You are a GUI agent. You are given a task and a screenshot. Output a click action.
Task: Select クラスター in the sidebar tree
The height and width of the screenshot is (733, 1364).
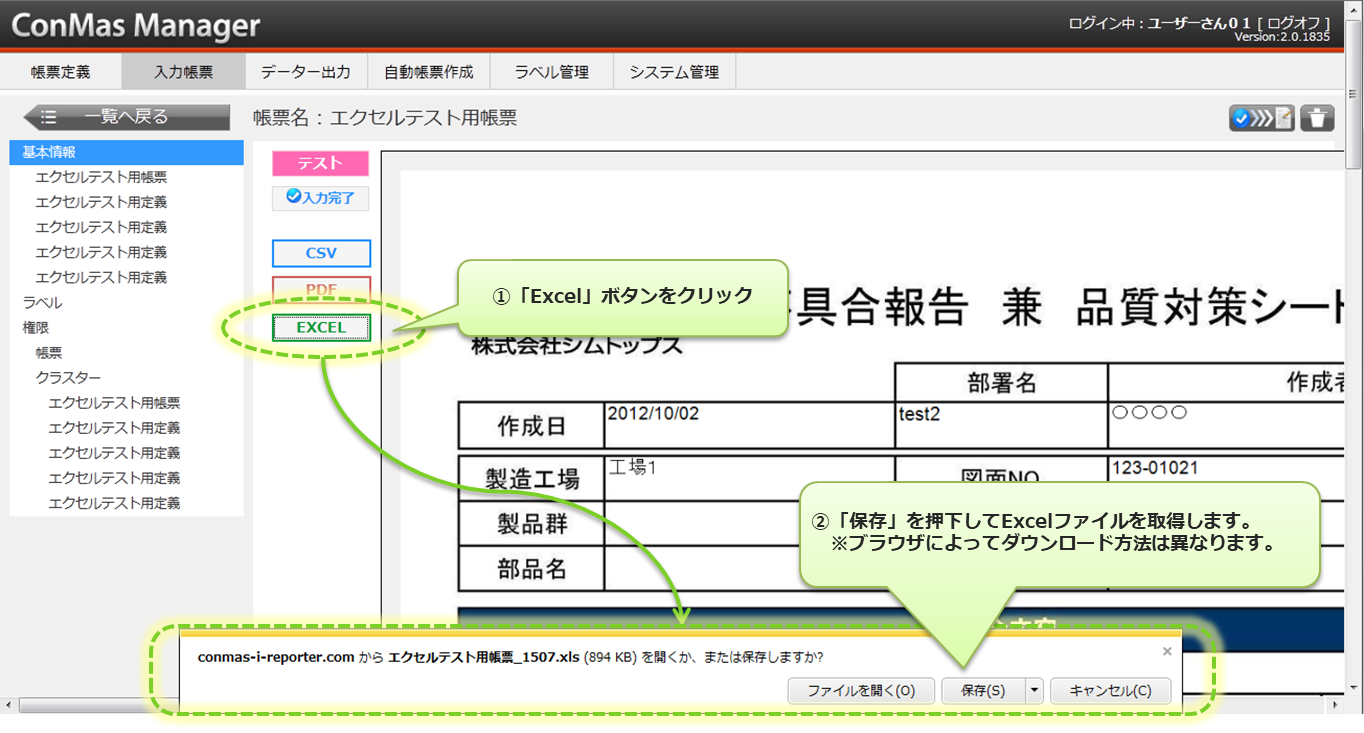(x=68, y=377)
